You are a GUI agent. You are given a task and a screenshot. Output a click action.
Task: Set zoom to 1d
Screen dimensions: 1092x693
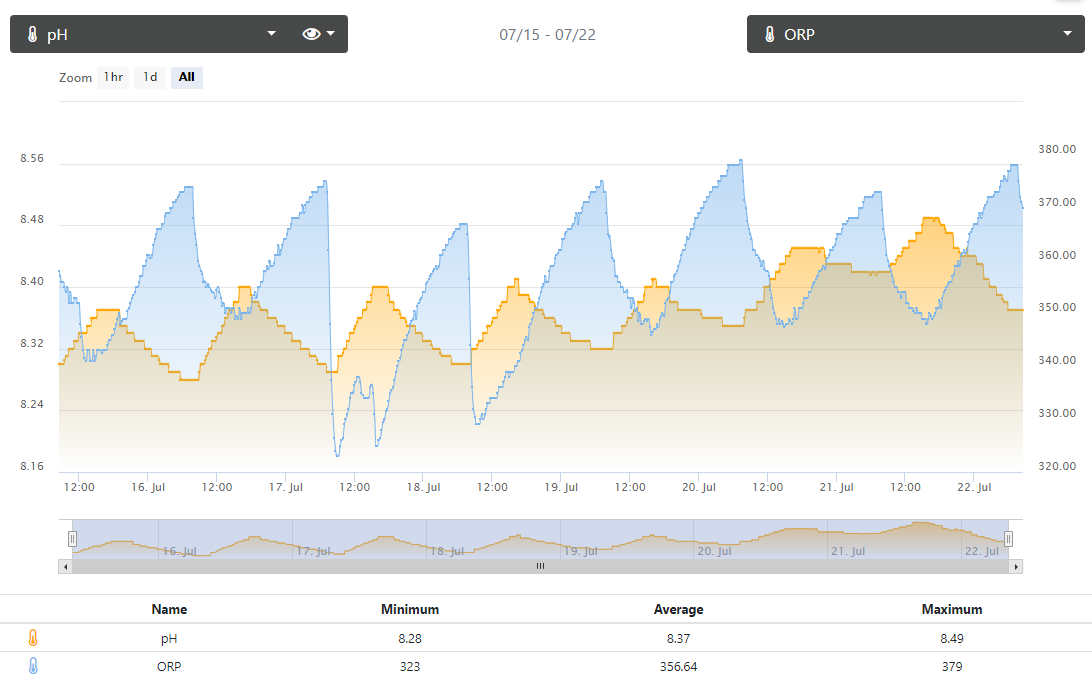tap(150, 77)
